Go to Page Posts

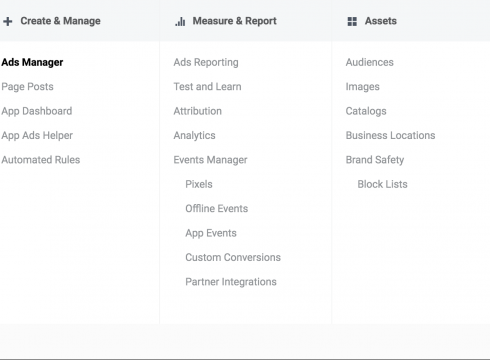[27, 87]
